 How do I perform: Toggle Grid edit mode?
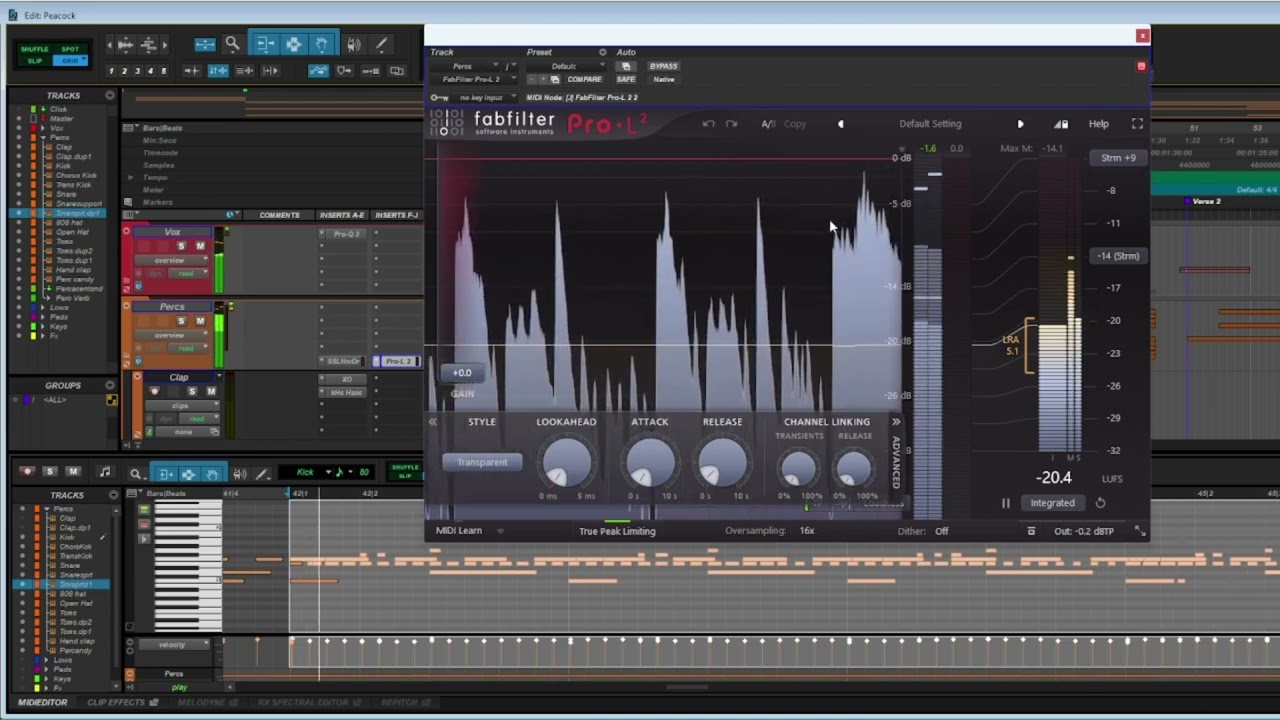tap(69, 60)
